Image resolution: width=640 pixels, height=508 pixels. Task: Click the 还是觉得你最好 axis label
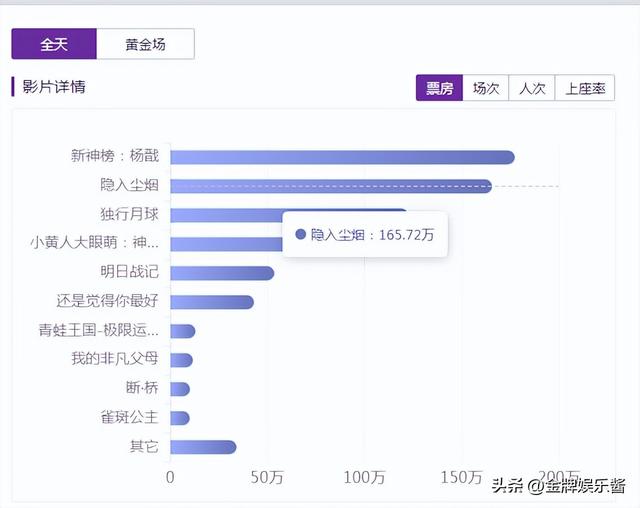click(x=107, y=301)
